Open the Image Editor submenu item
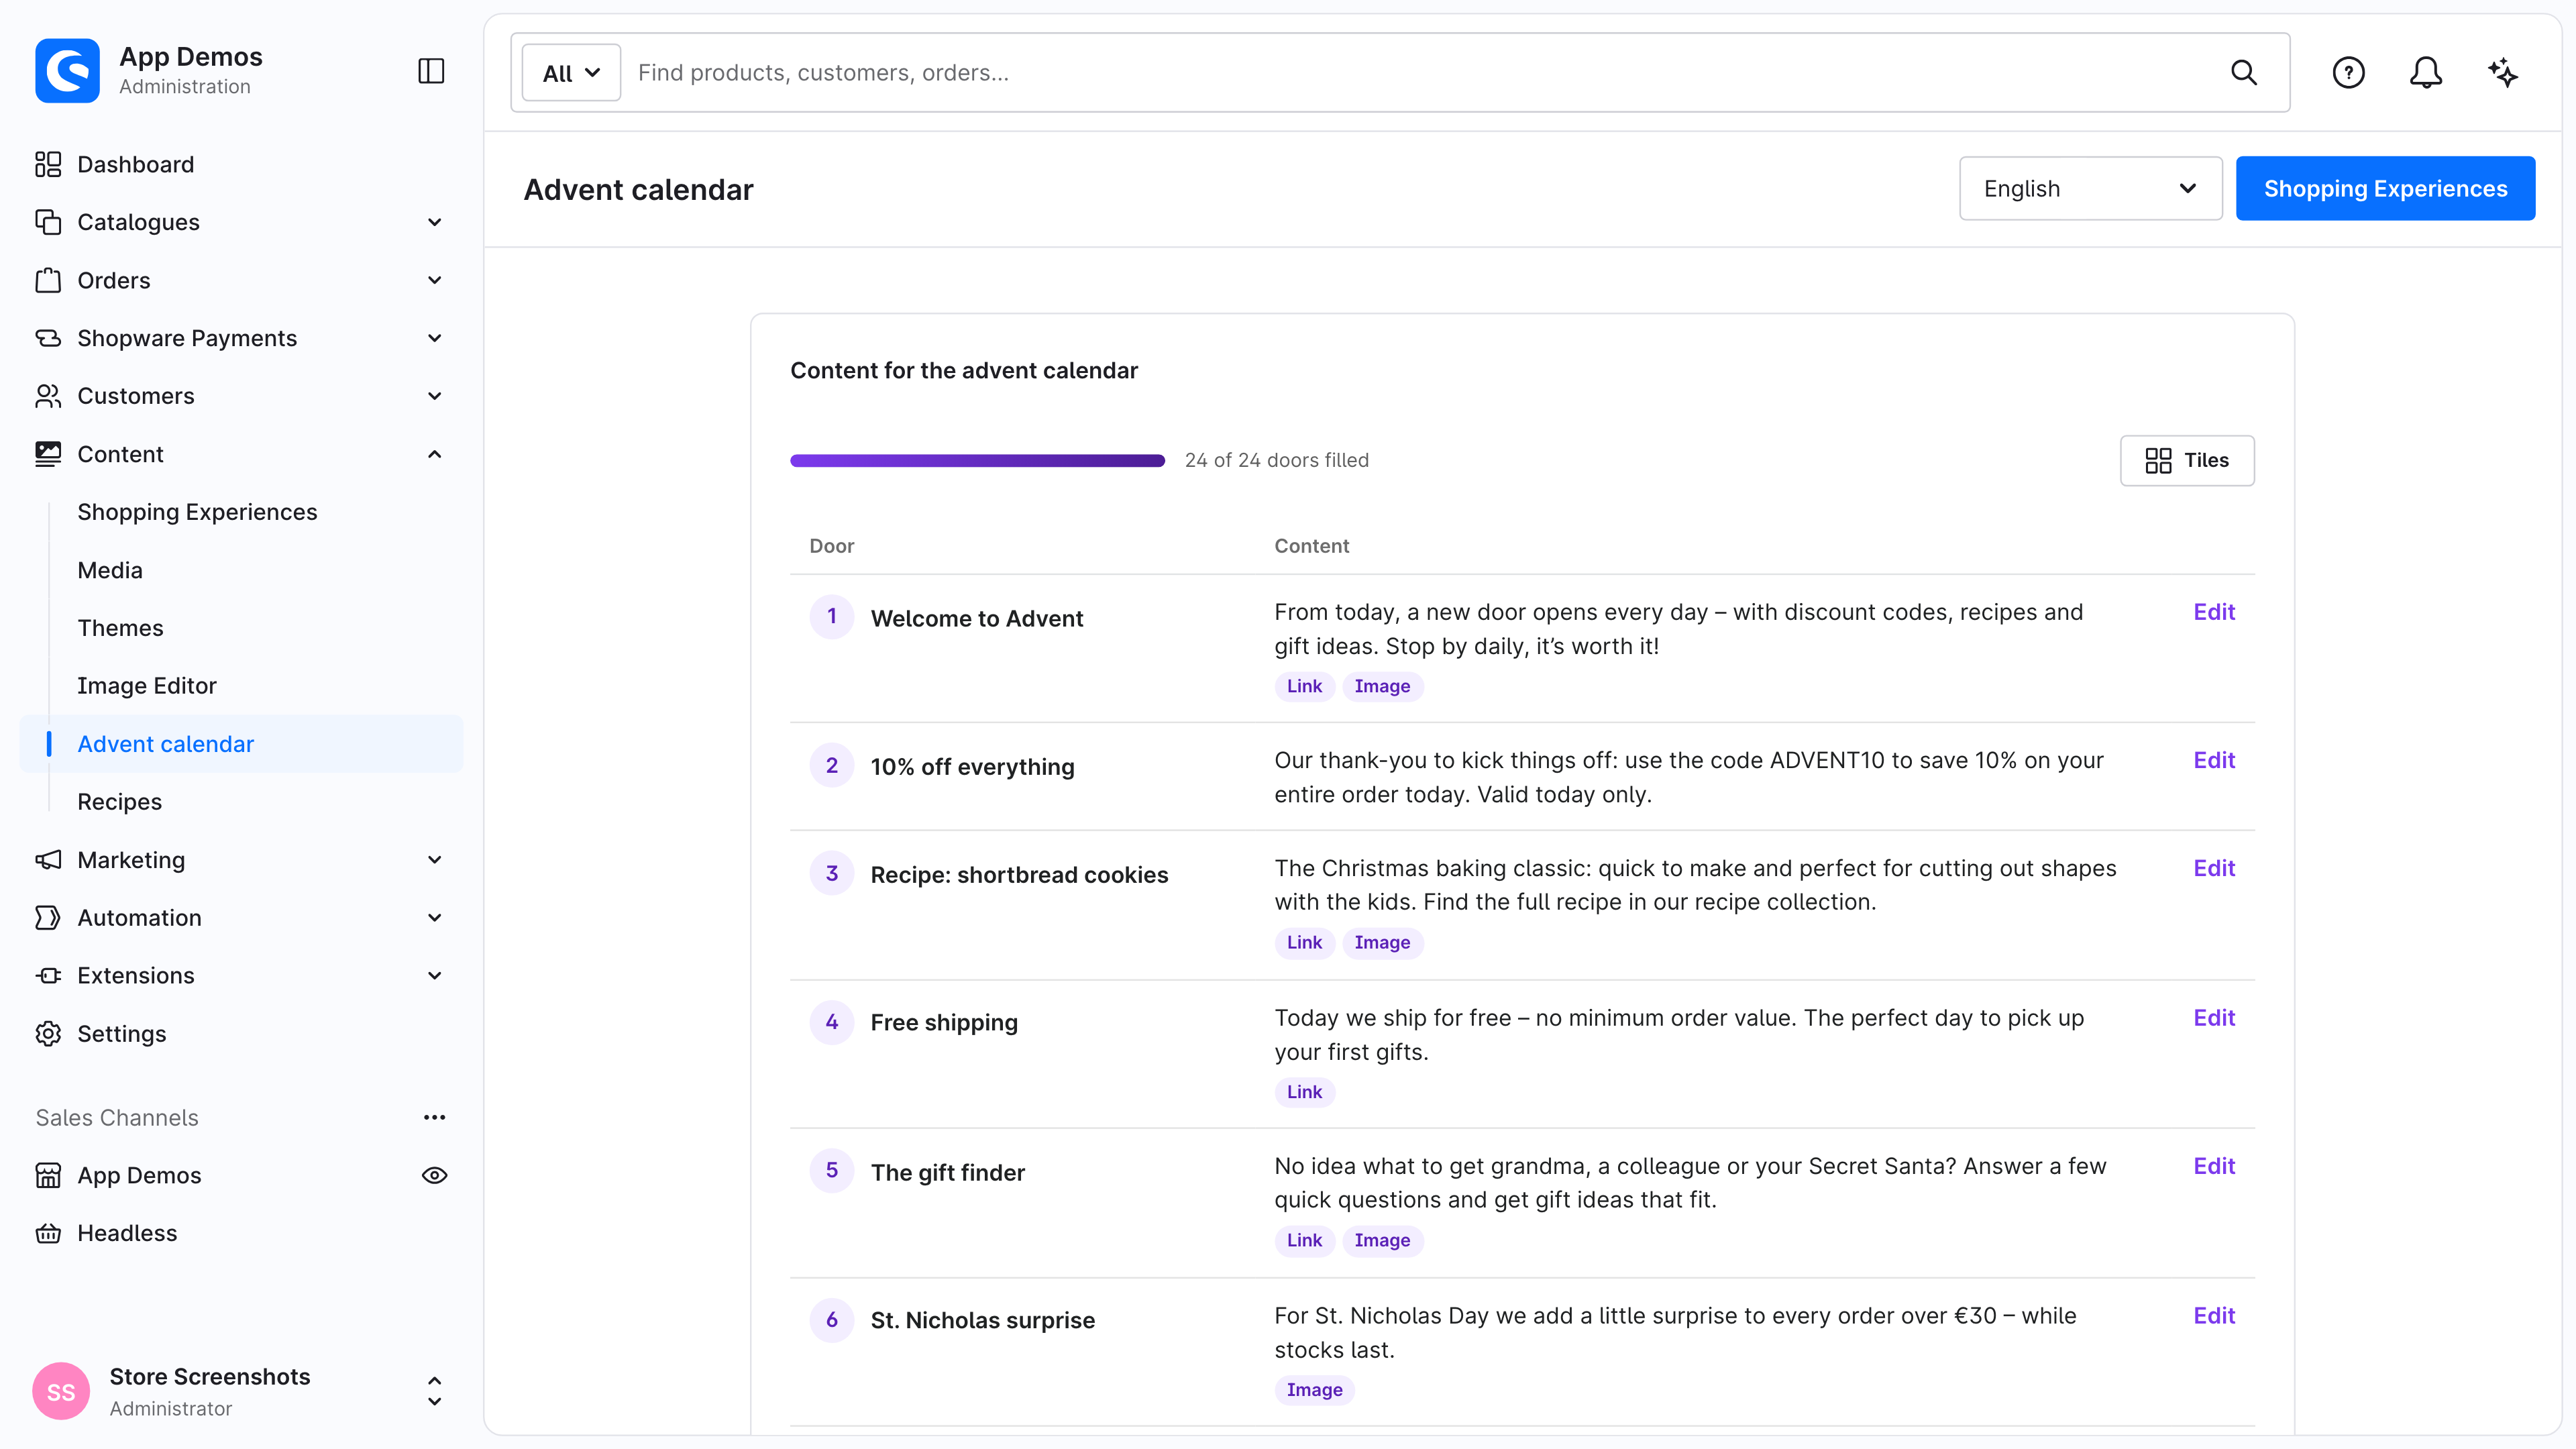The image size is (2576, 1449). (x=147, y=686)
